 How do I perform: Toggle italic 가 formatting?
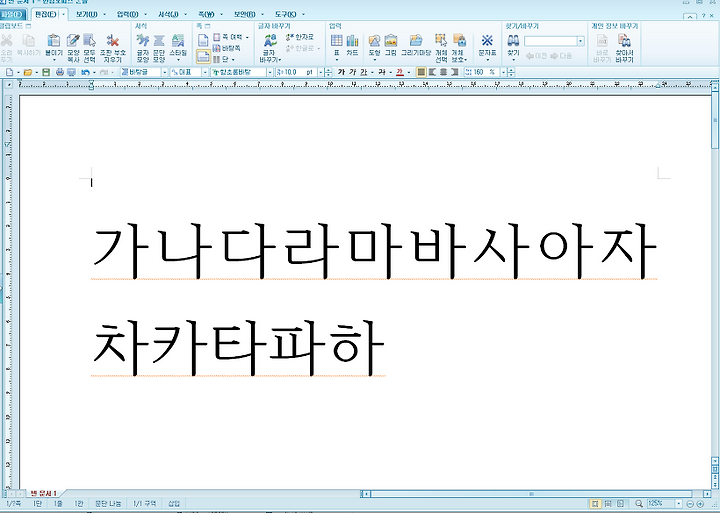pyautogui.click(x=352, y=72)
